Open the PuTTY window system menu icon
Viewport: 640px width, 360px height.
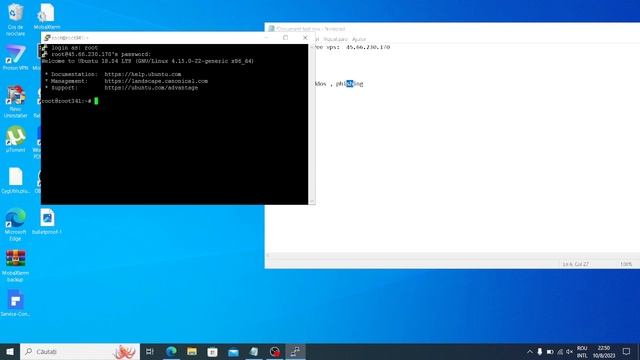pyautogui.click(x=47, y=38)
